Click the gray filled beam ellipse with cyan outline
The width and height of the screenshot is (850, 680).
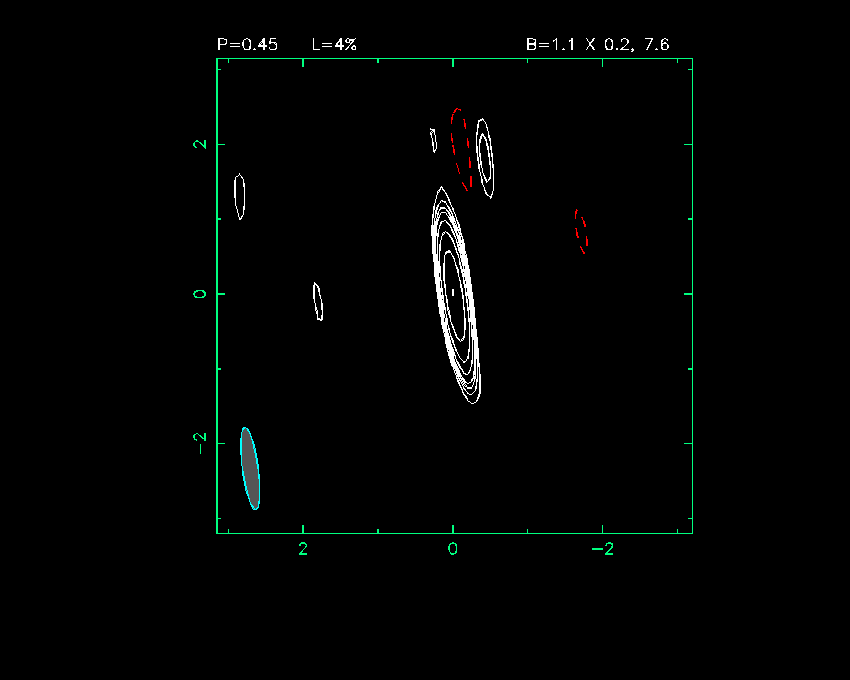click(250, 469)
